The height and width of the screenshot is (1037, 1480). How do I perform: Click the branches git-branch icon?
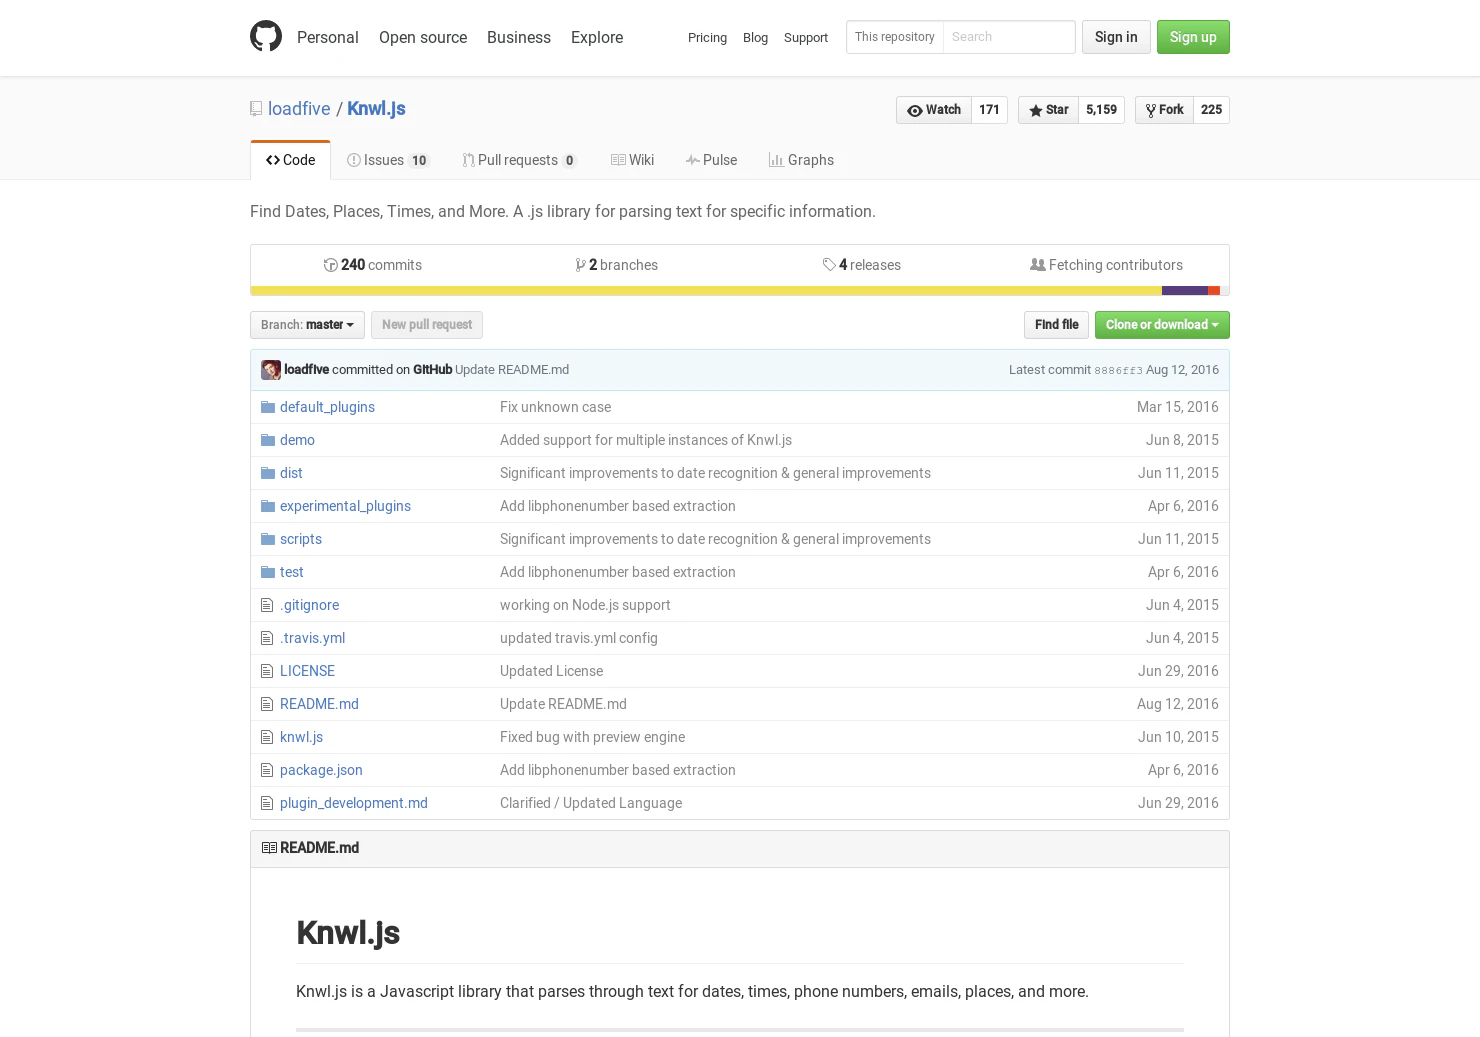point(581,265)
